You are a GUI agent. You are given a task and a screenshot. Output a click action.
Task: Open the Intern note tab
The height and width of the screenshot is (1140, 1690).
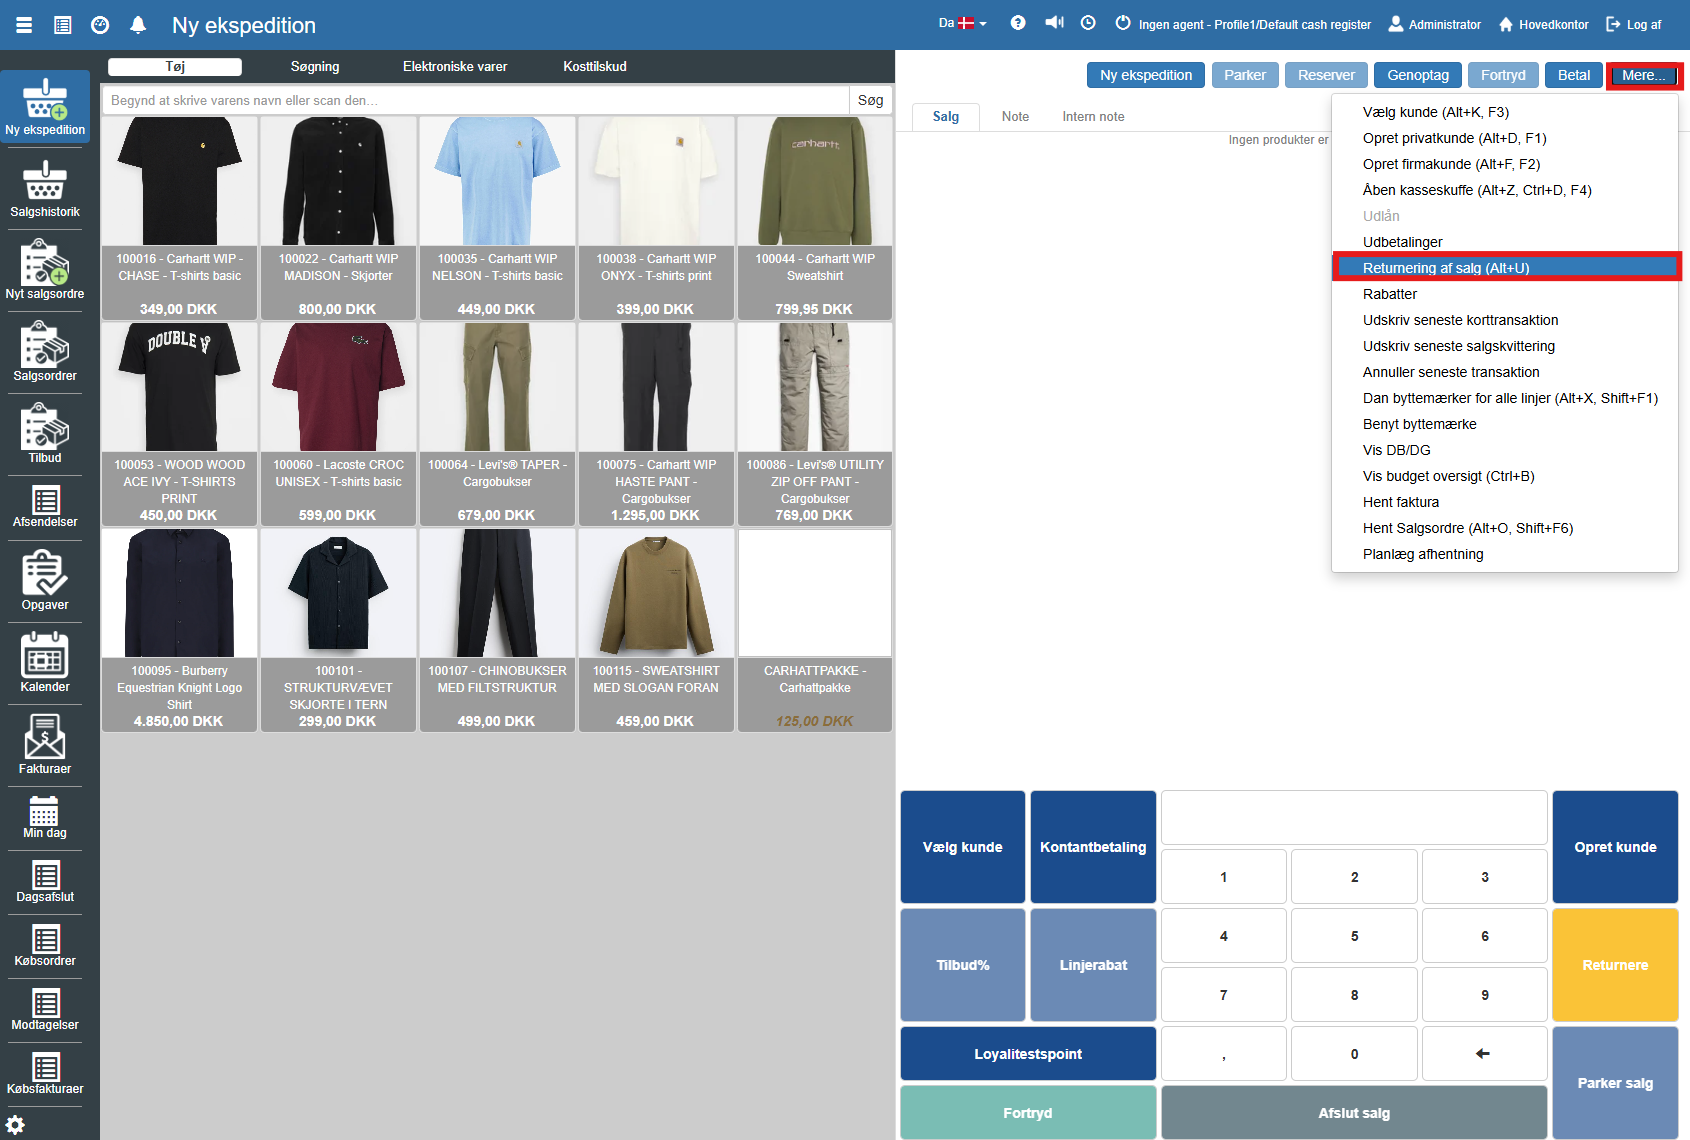(x=1093, y=117)
